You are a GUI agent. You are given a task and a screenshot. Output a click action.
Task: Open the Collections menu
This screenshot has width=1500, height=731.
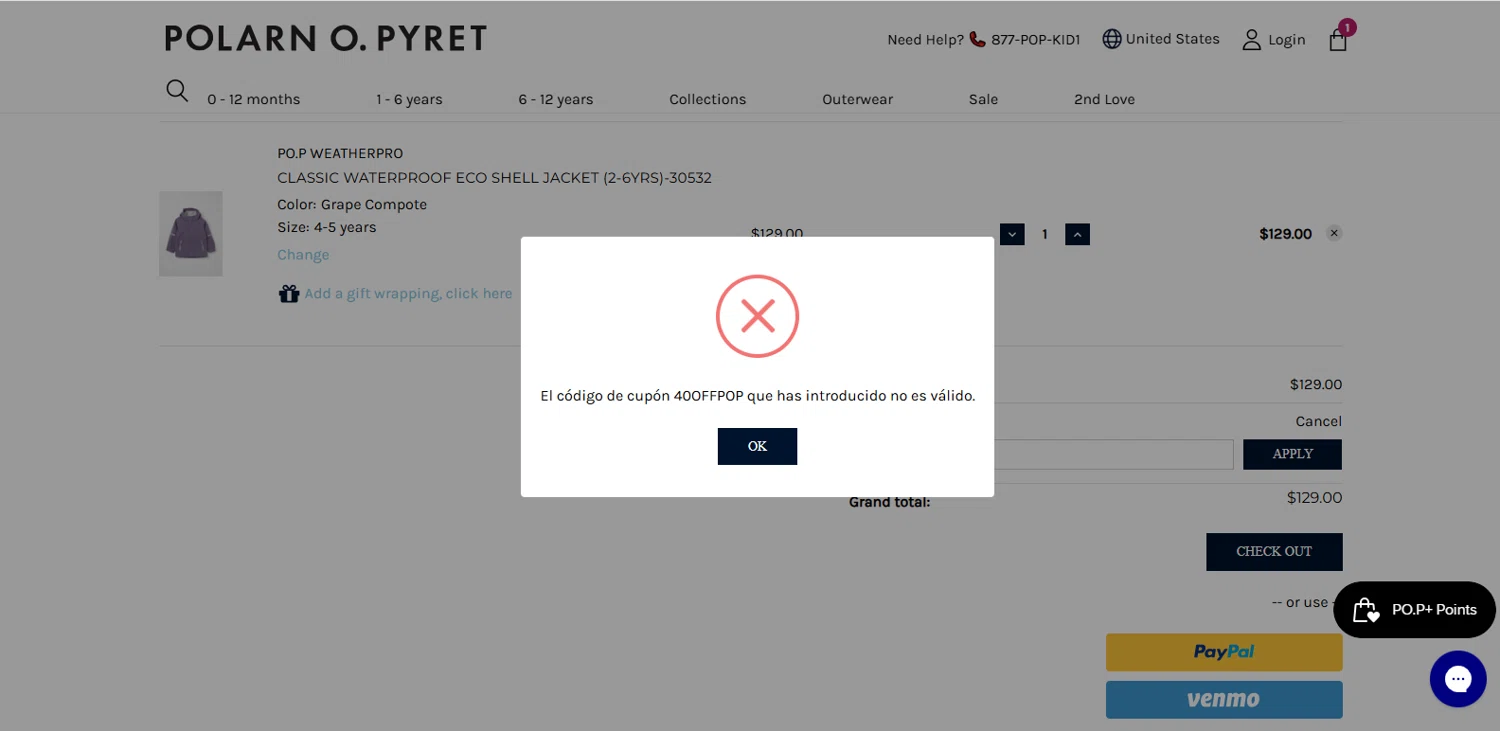click(x=707, y=99)
